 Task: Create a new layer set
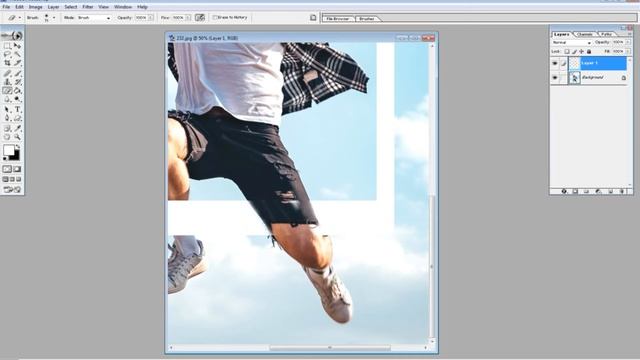pyautogui.click(x=587, y=191)
